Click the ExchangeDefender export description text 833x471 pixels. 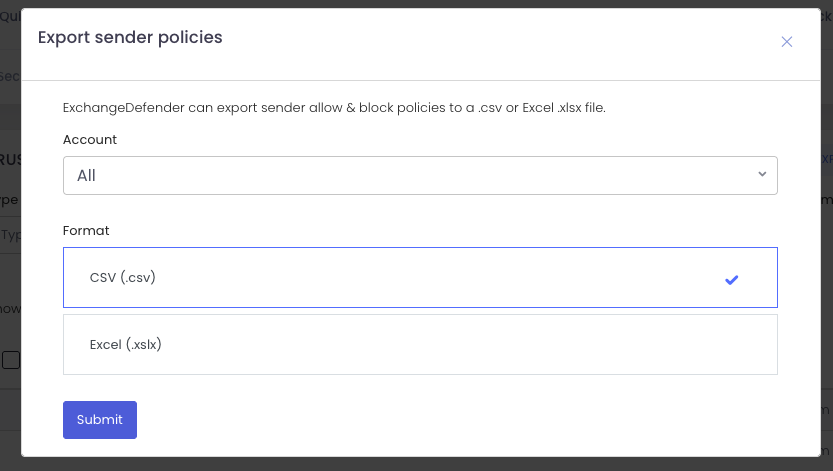[334, 107]
